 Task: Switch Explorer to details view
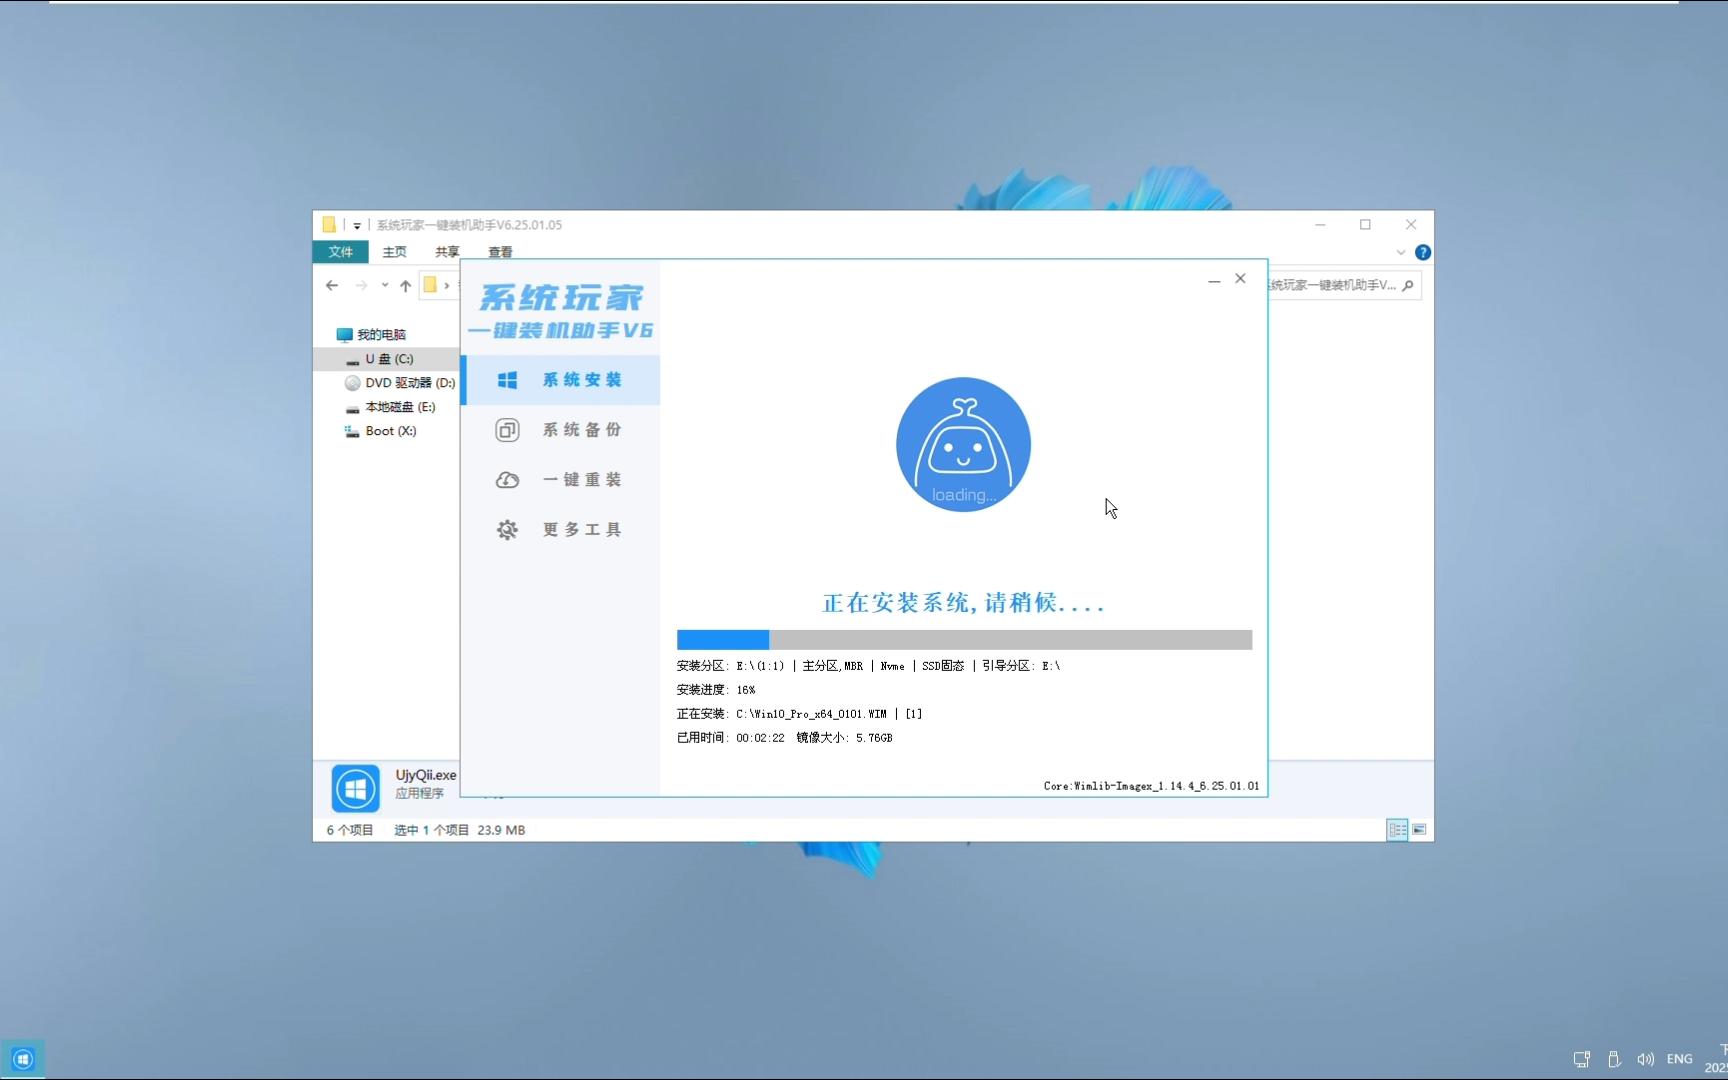1398,830
